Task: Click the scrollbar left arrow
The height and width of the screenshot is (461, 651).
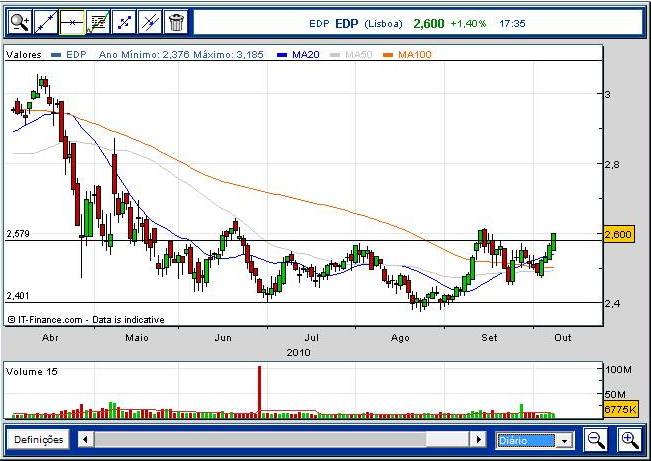Action: (x=86, y=439)
